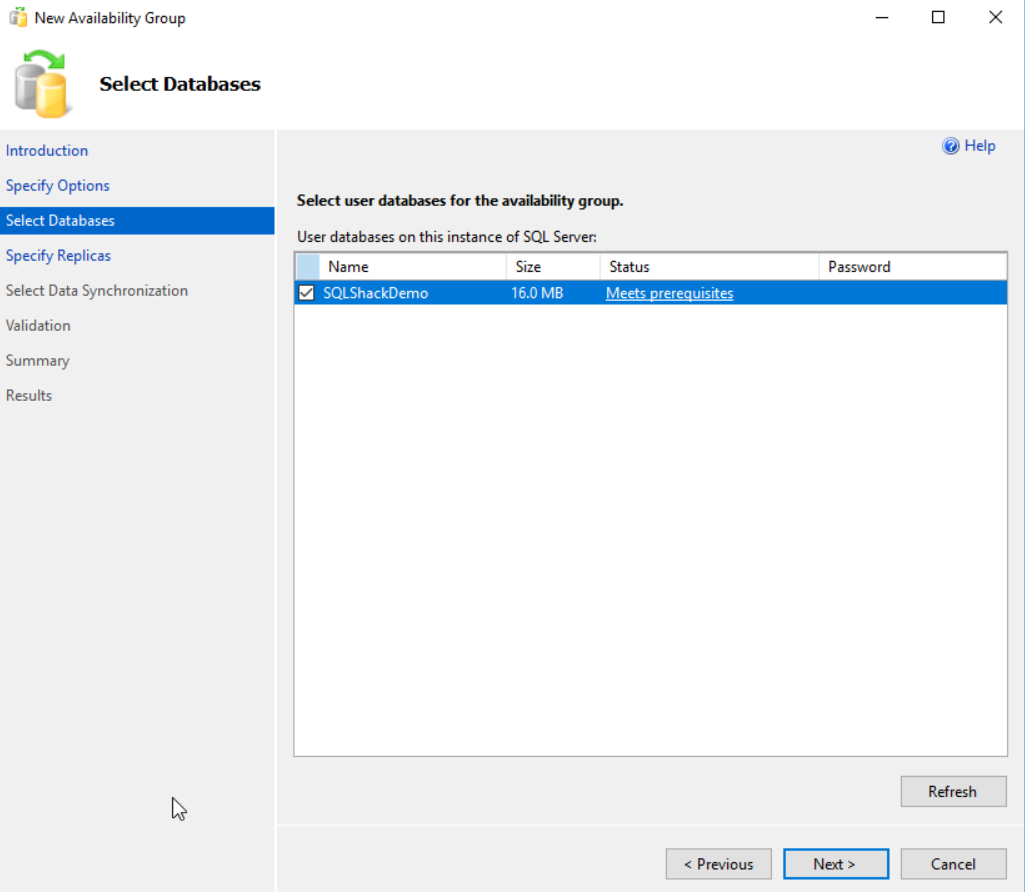Click the New Availability Group title bar icon
1025x892 pixels.
[x=18, y=18]
